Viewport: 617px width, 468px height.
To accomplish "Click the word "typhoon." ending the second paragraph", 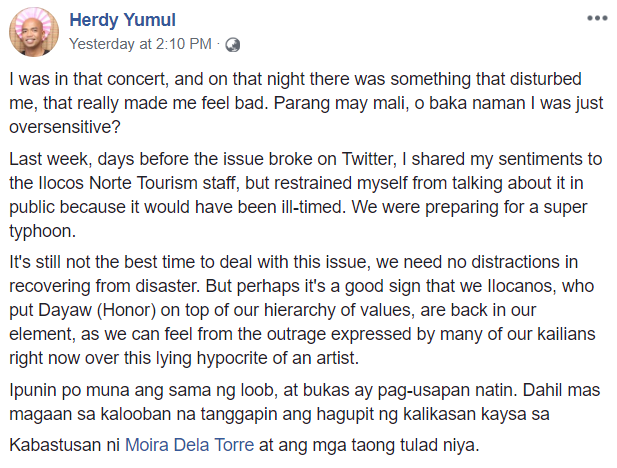I will click(x=42, y=231).
